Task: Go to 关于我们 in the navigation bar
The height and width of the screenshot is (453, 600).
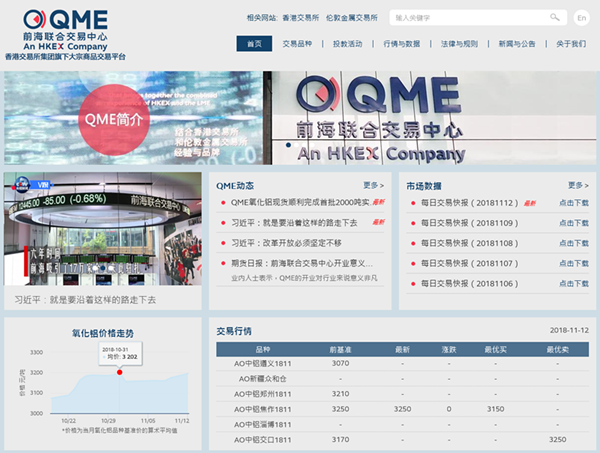Action: click(x=570, y=44)
